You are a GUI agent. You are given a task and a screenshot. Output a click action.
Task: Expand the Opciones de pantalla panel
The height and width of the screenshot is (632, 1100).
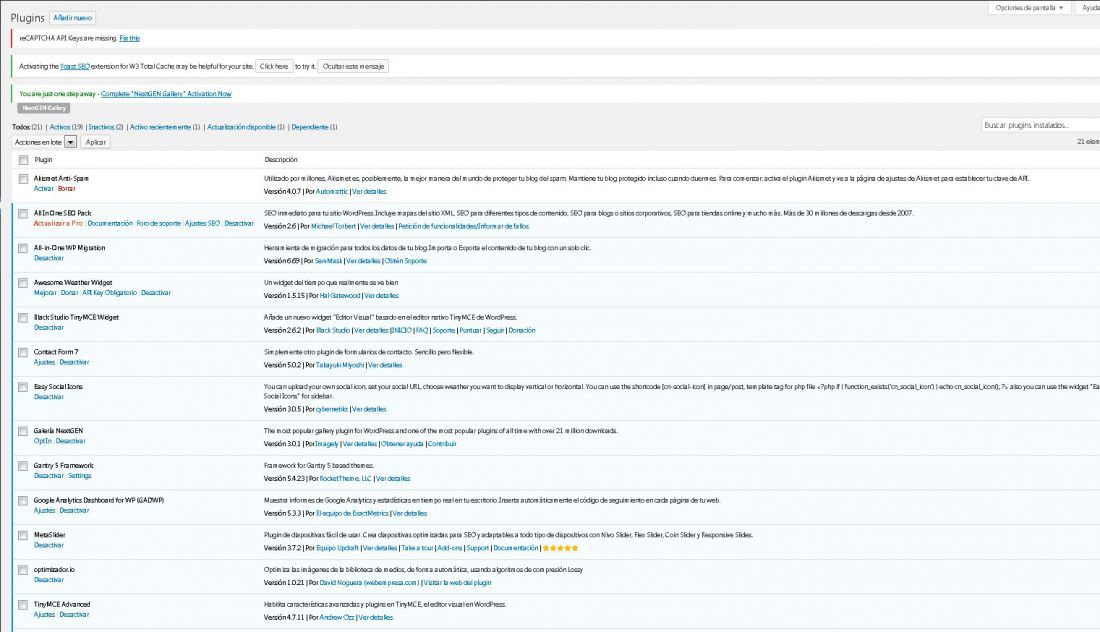[1029, 8]
